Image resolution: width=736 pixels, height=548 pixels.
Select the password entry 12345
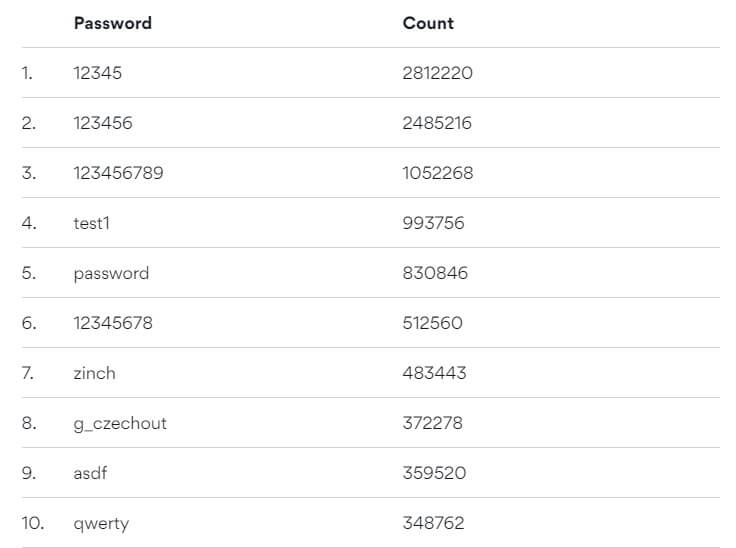tap(98, 73)
